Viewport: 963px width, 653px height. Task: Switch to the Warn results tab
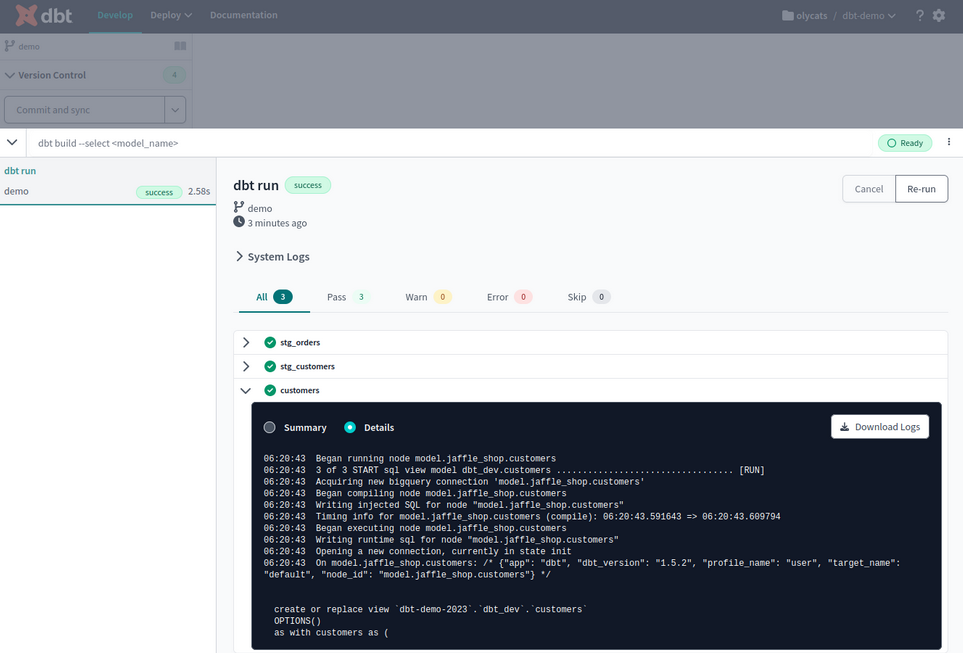coord(428,297)
